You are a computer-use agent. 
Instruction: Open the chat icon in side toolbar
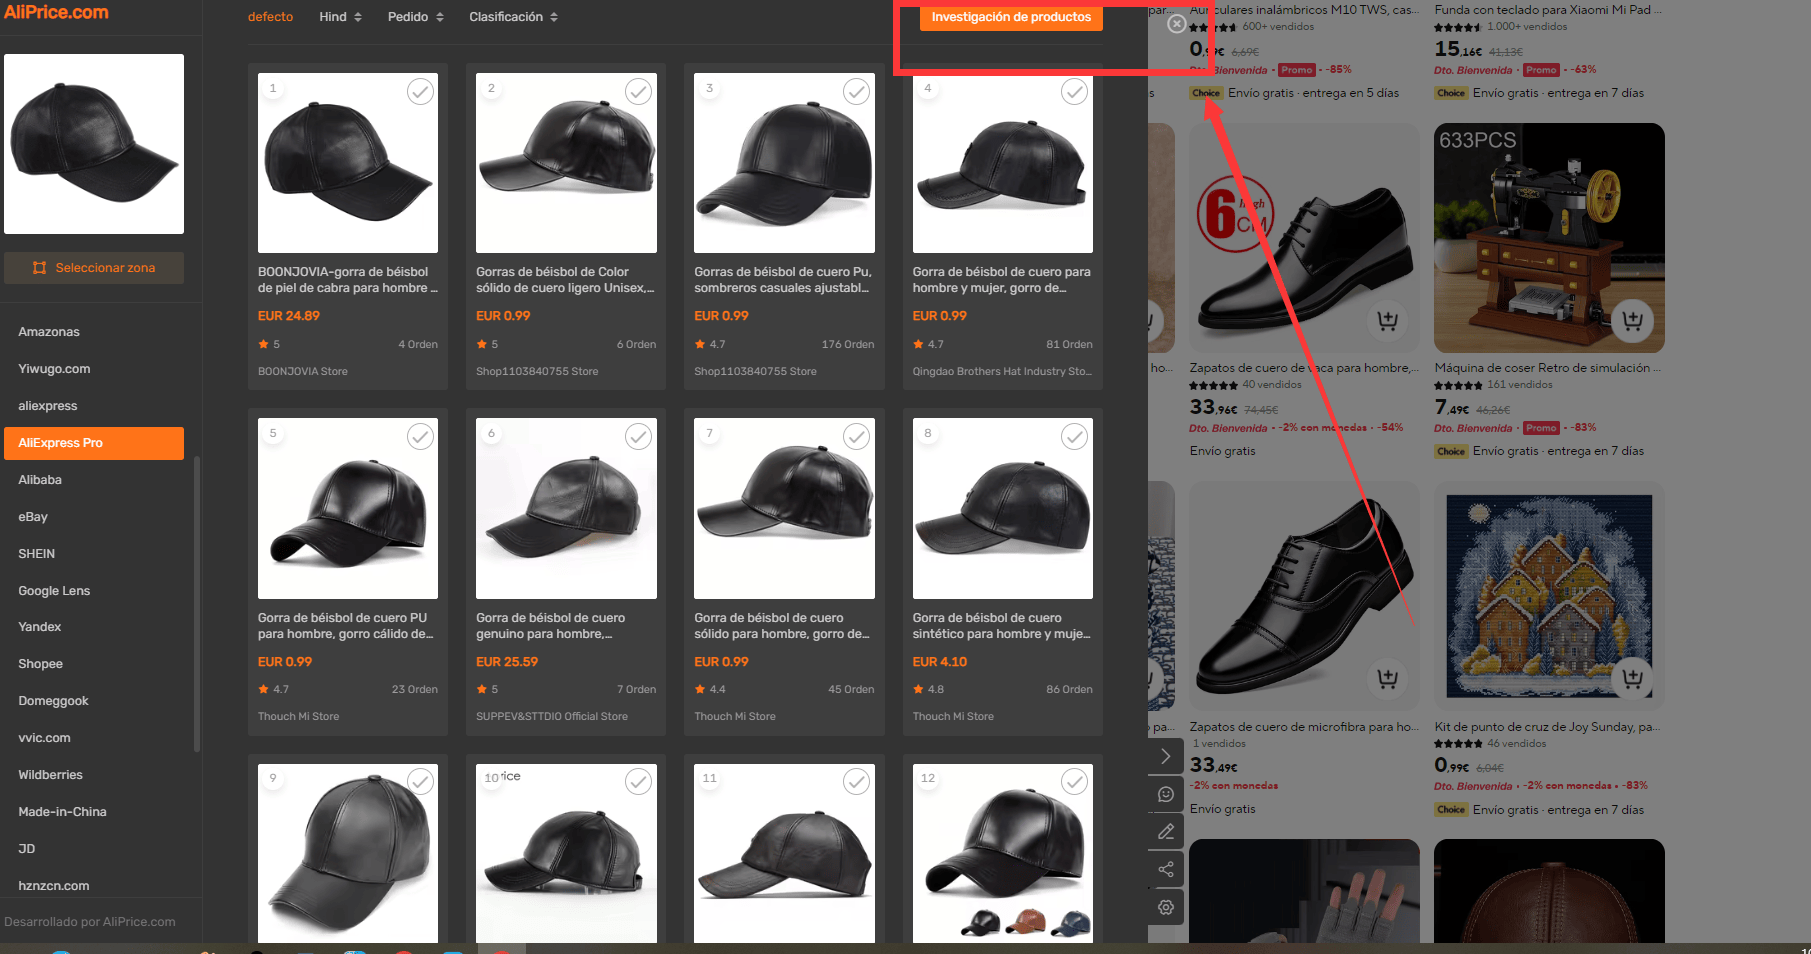pos(1166,794)
